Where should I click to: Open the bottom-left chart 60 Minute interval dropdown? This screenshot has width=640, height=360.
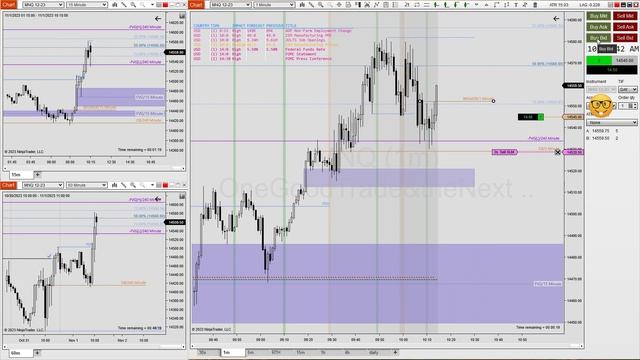click(87, 185)
